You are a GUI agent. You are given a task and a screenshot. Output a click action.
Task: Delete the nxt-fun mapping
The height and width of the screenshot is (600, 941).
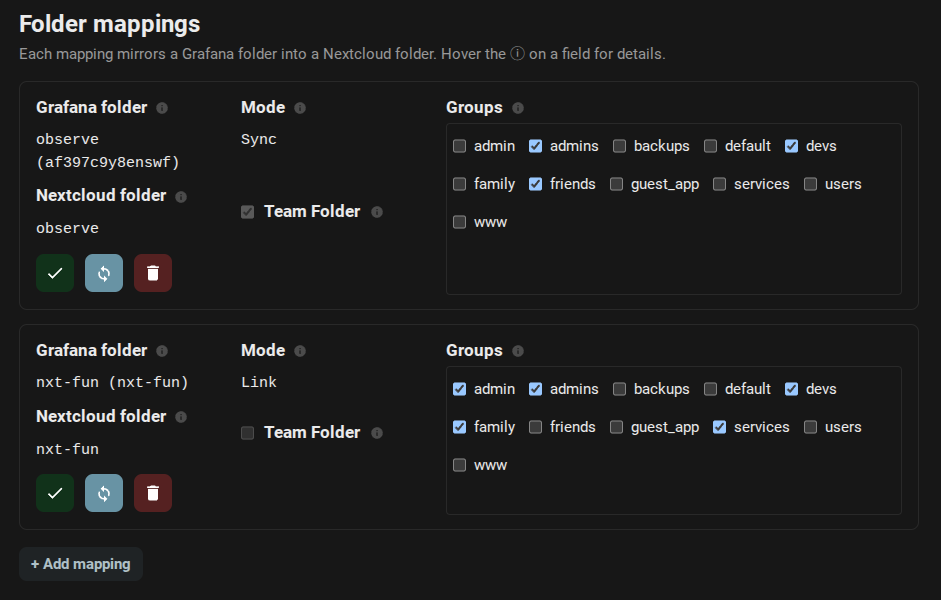pyautogui.click(x=153, y=493)
